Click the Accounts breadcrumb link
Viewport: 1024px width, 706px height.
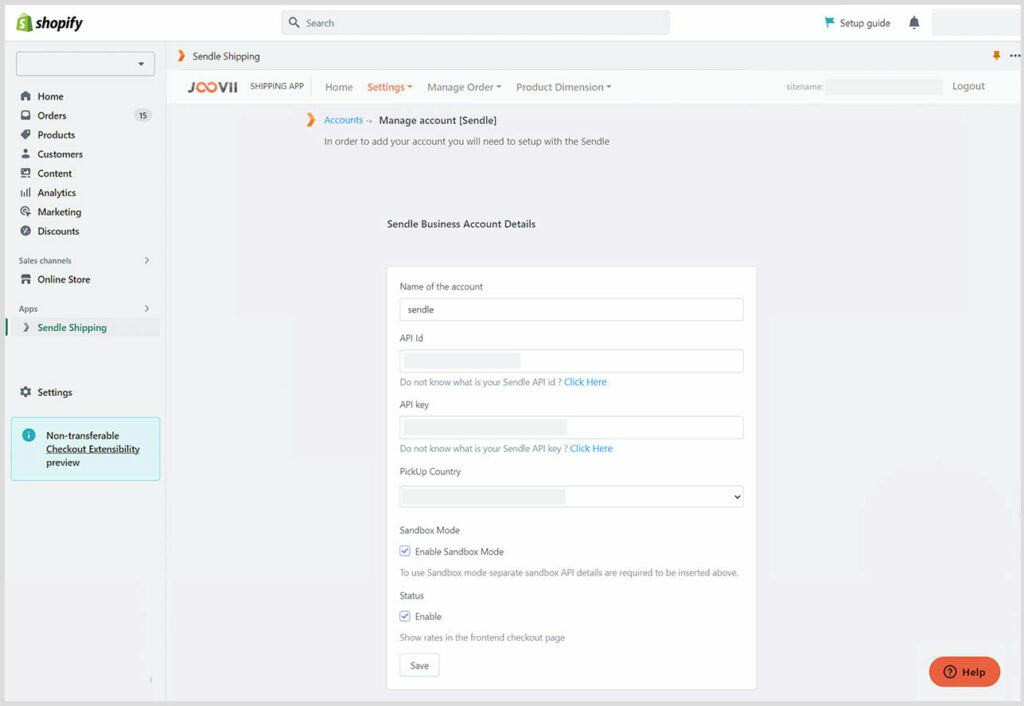[x=344, y=120]
